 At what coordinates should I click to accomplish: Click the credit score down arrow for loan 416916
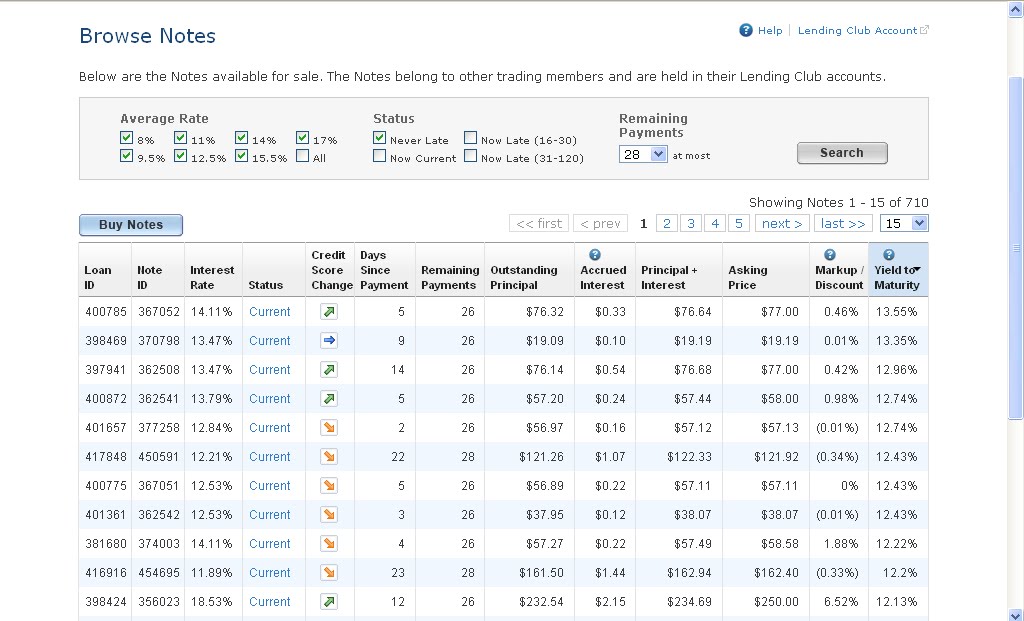(x=329, y=573)
